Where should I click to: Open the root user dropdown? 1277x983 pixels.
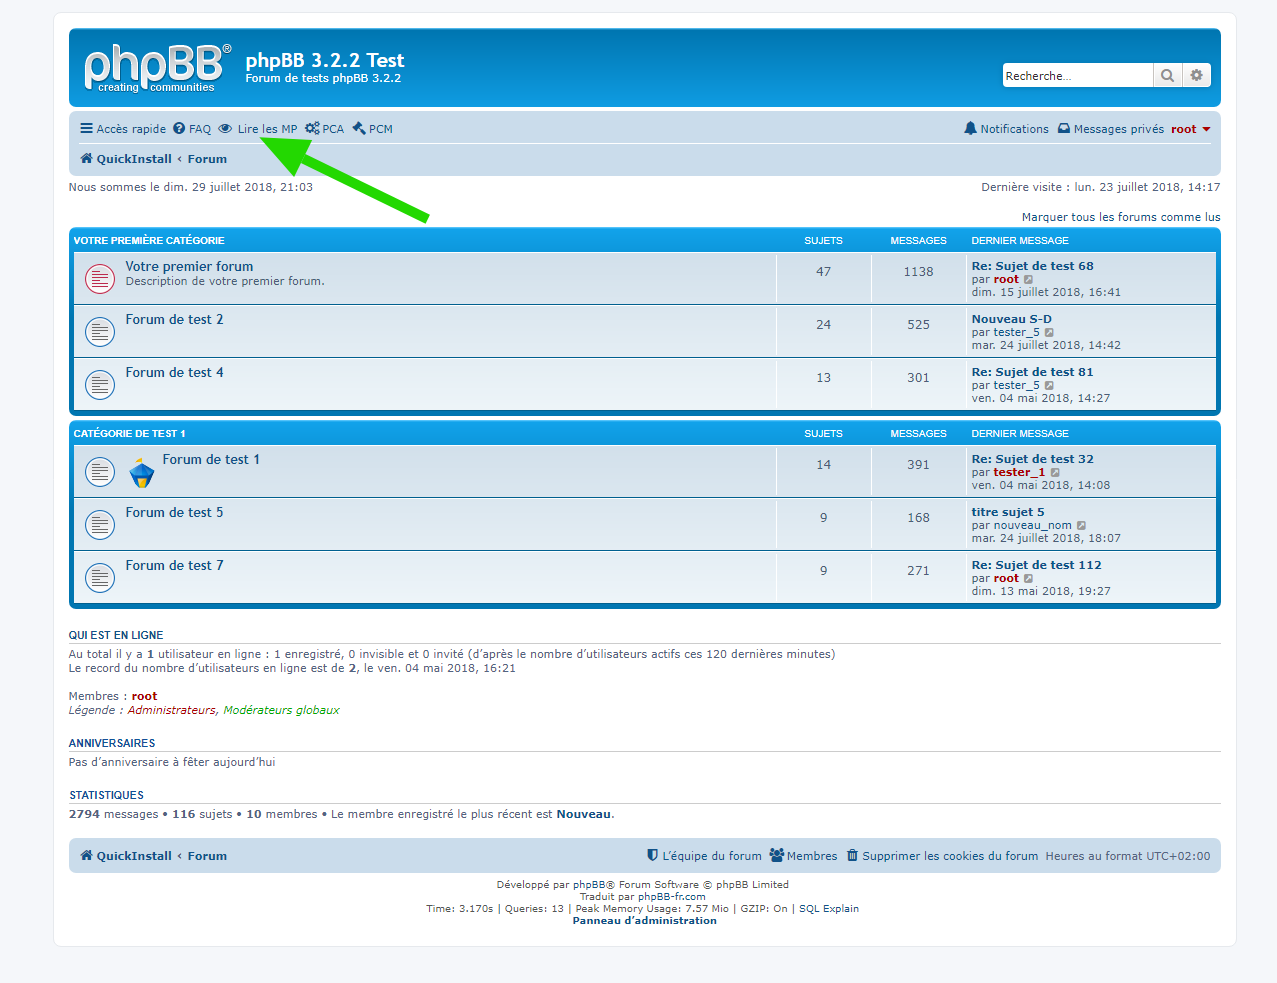pos(1190,129)
